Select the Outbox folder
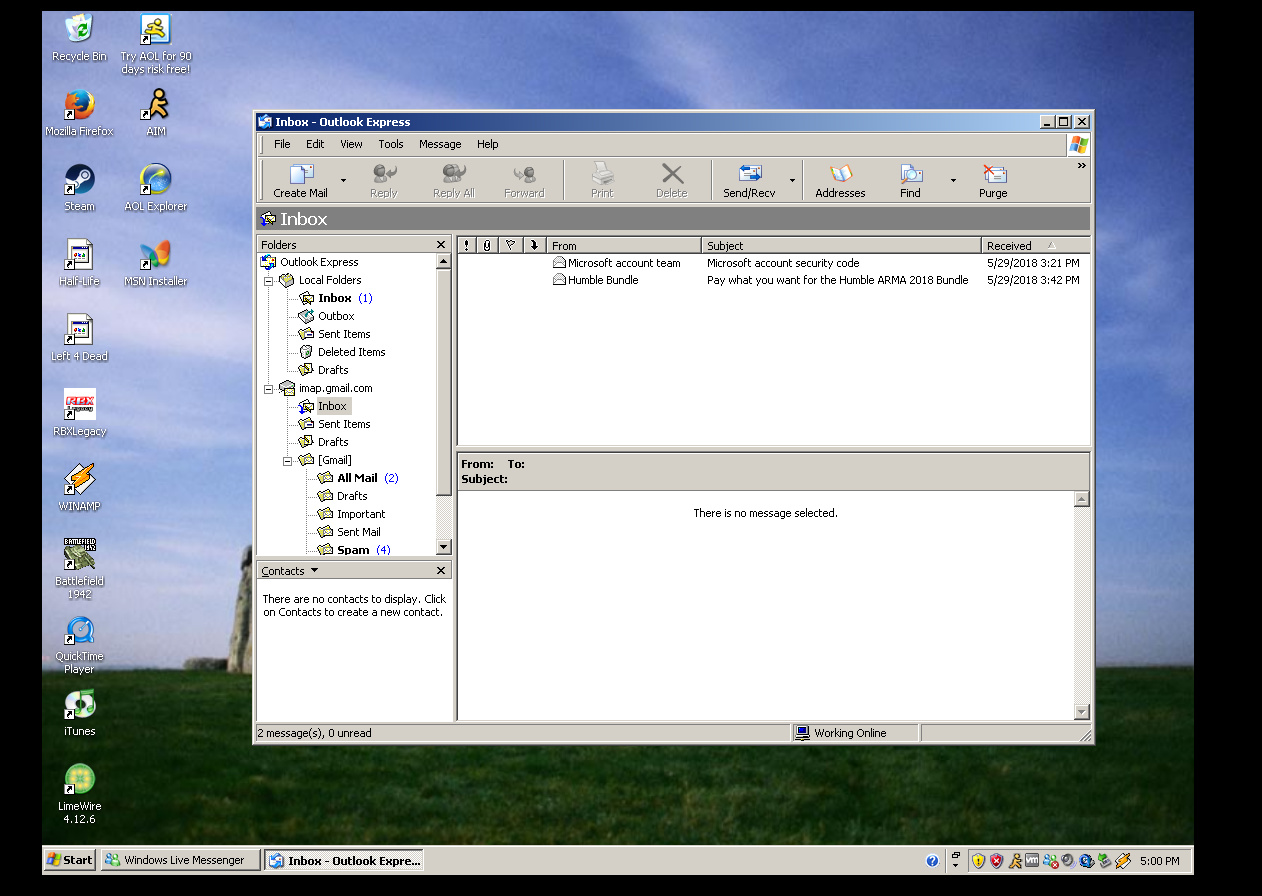The image size is (1262, 896). [327, 317]
